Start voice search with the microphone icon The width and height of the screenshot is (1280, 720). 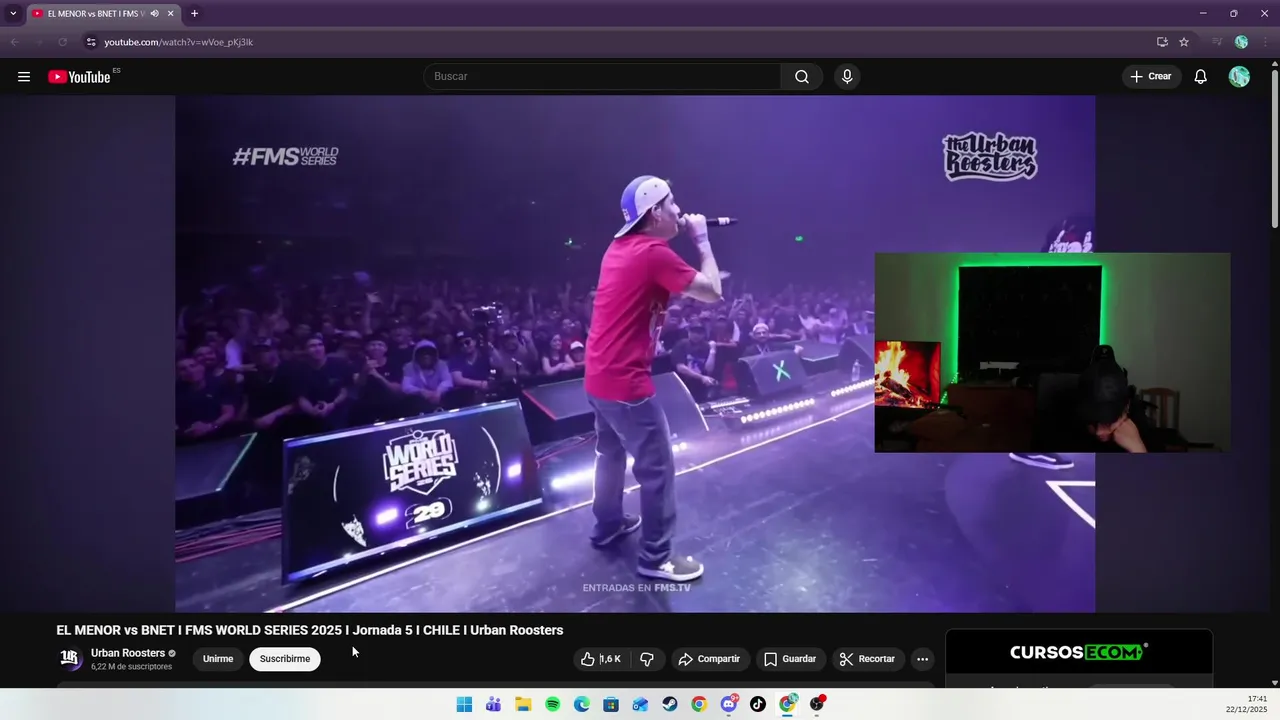[x=847, y=77]
